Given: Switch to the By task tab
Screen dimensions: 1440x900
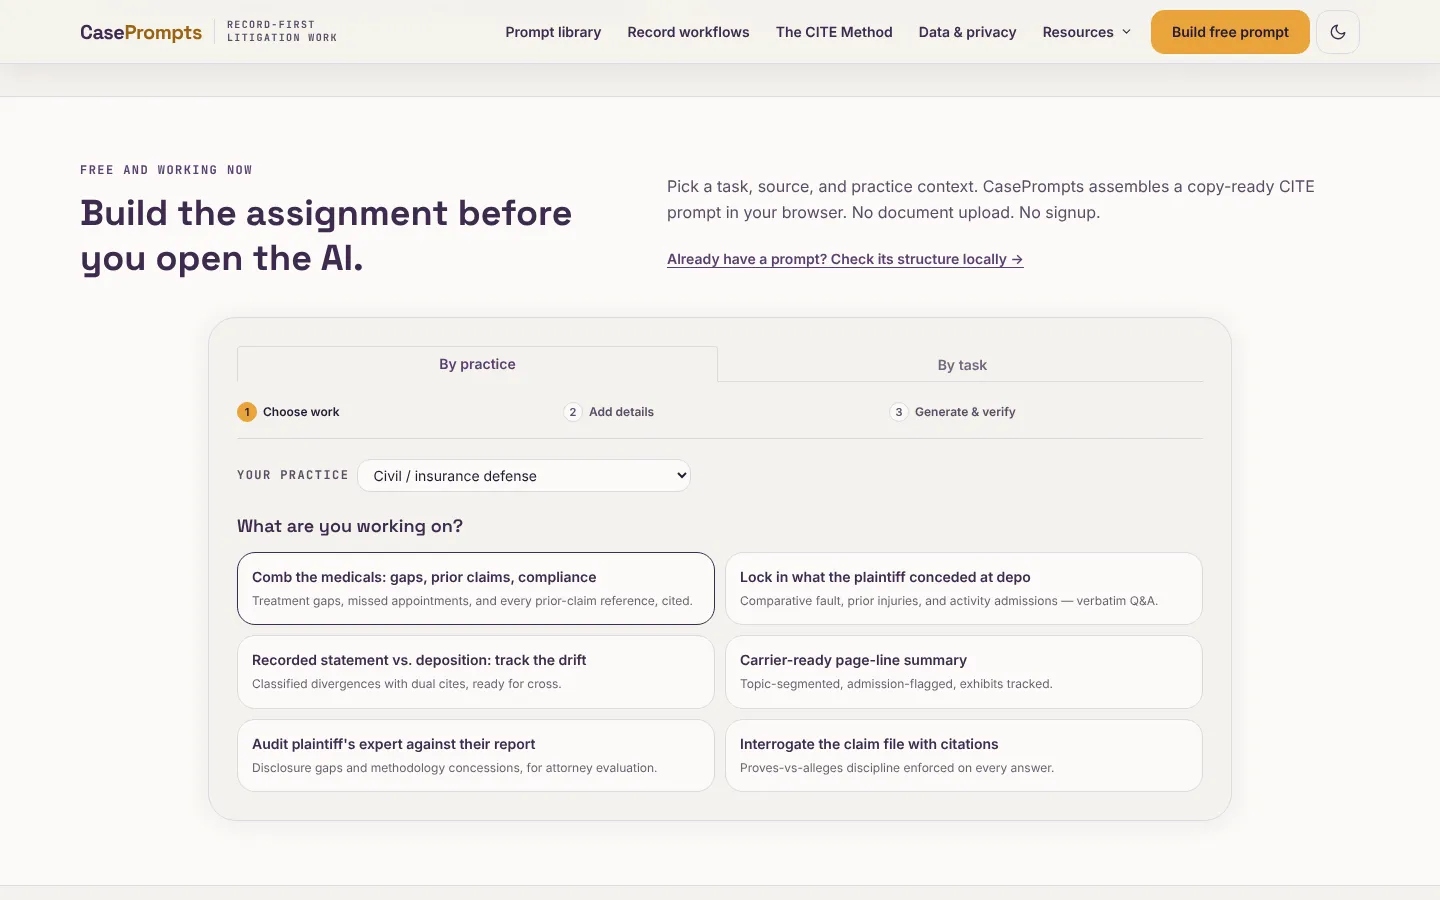Looking at the screenshot, I should 962,365.
